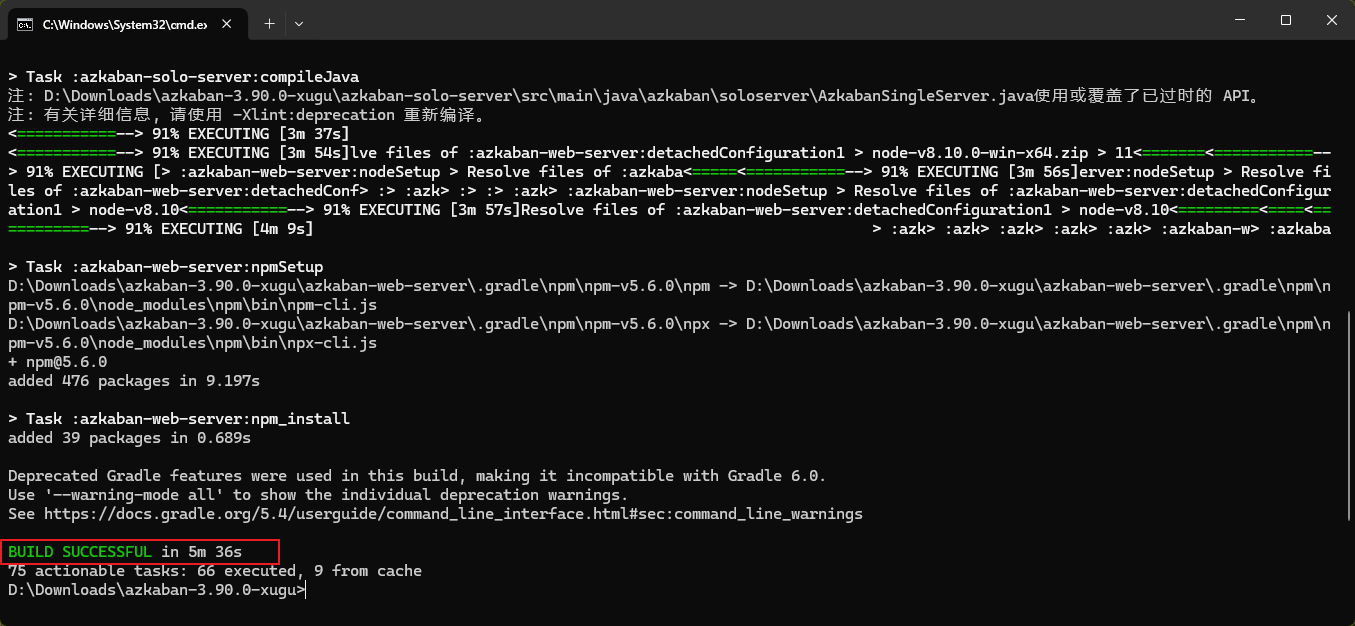Close the terminal window
The width and height of the screenshot is (1355, 626).
point(1332,21)
